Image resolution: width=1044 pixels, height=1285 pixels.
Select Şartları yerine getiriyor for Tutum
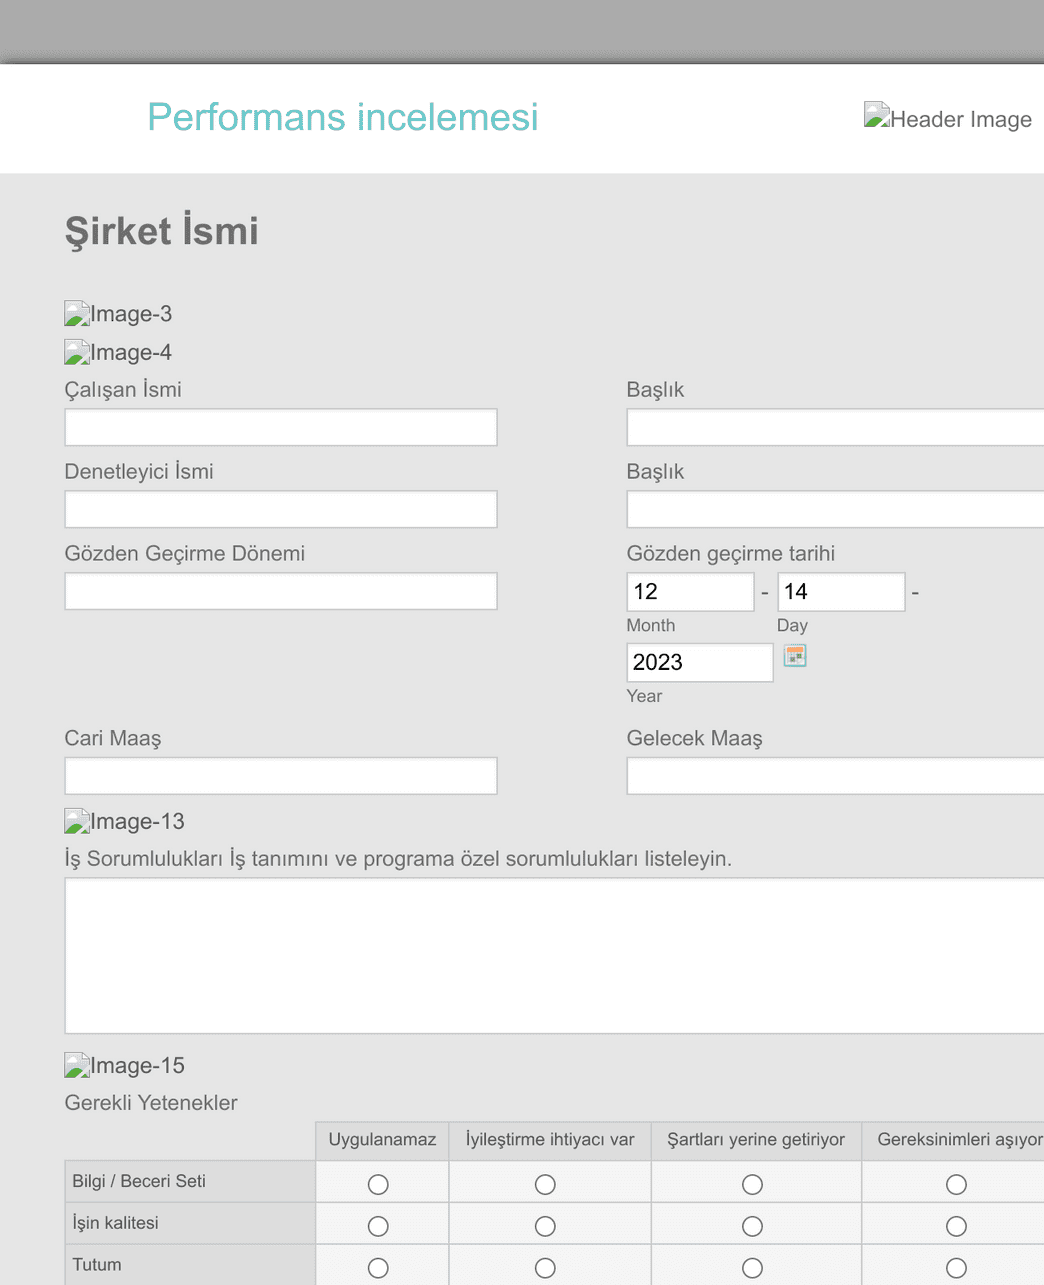click(x=753, y=1268)
